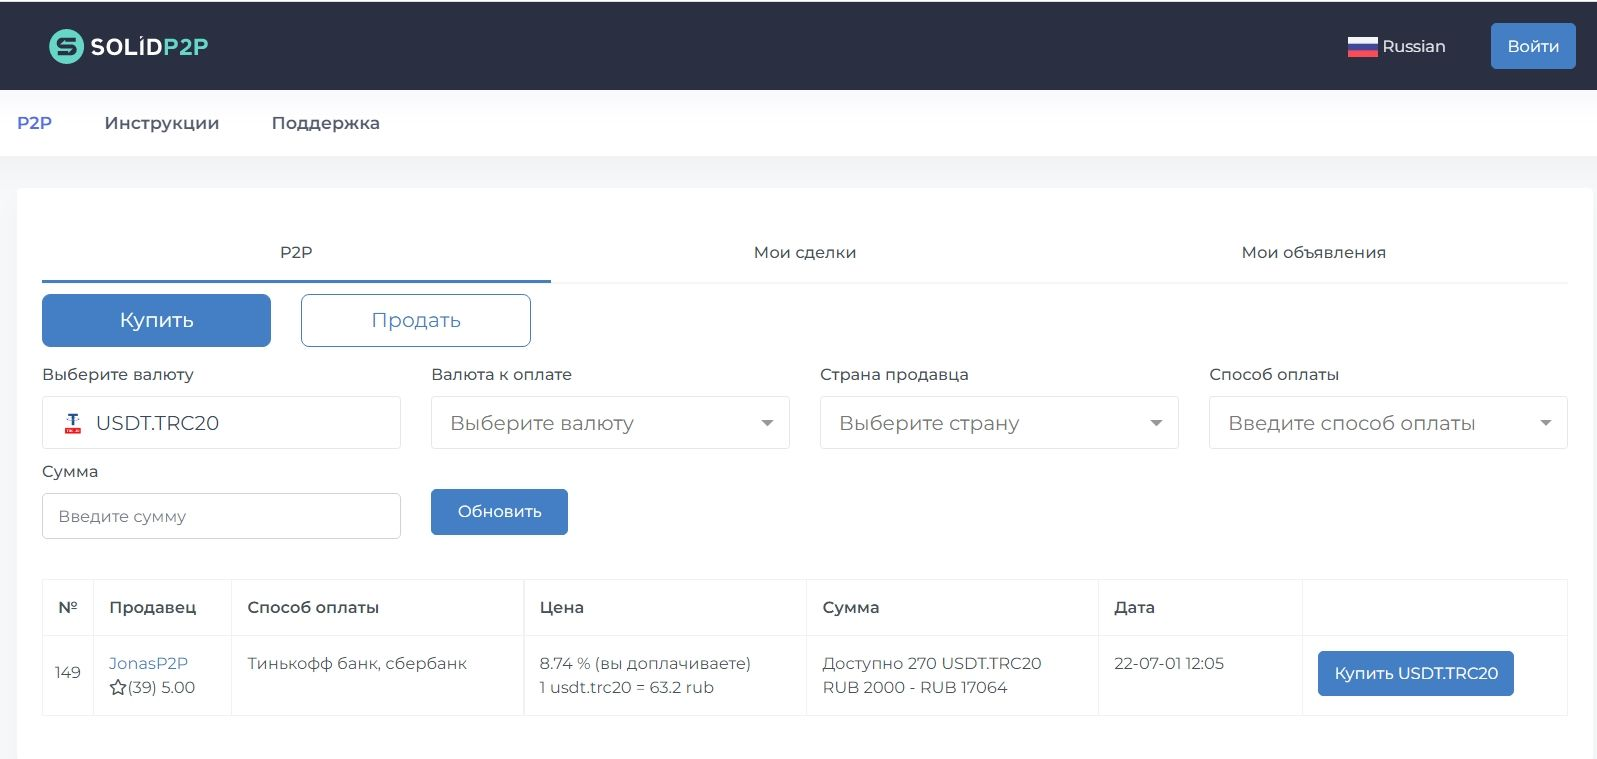Viewport: 1597px width, 759px height.
Task: Open the JonasP2P seller profile link
Action: [x=148, y=663]
